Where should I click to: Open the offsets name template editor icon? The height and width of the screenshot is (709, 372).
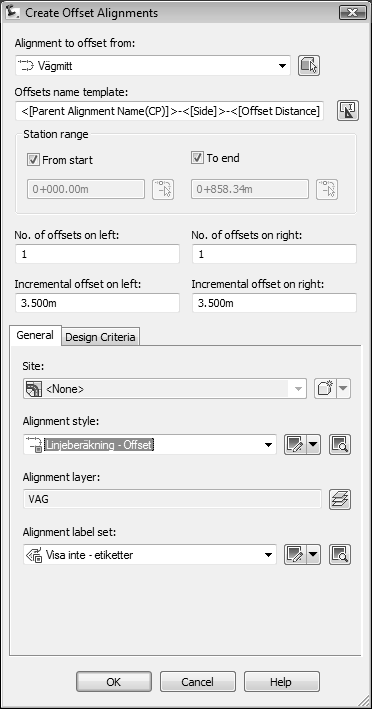click(348, 111)
